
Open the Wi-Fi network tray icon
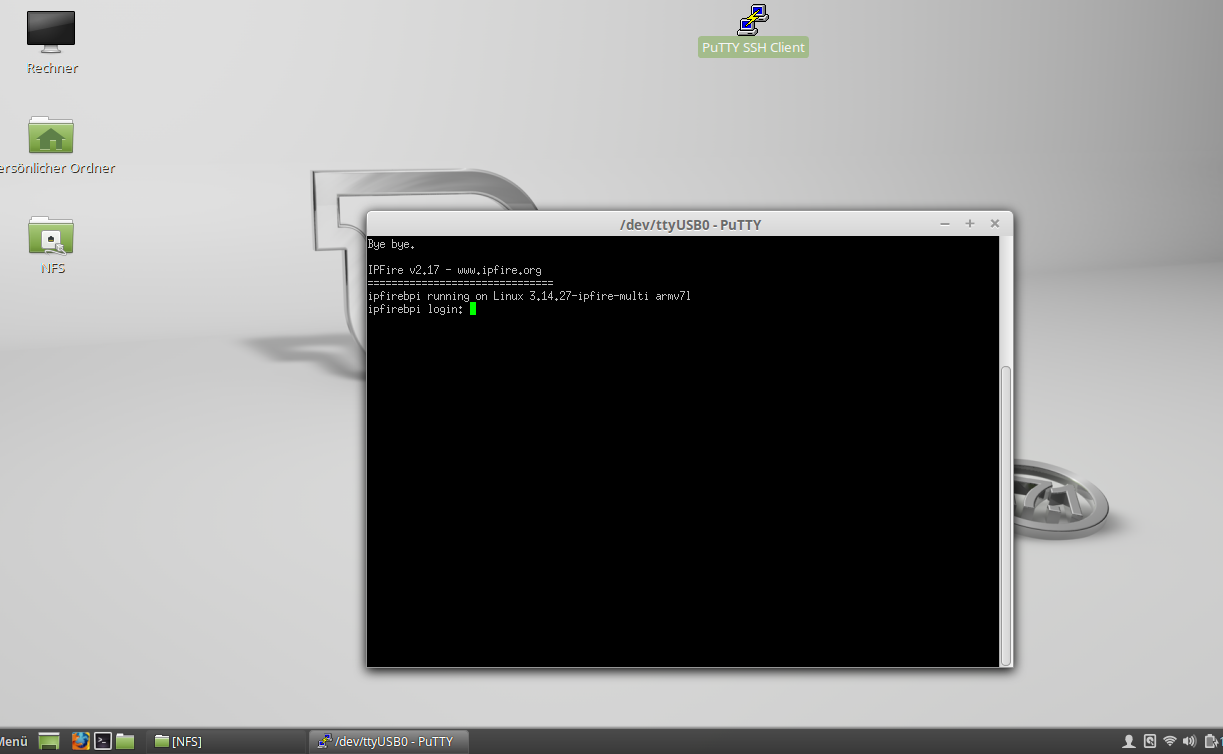tap(1170, 741)
